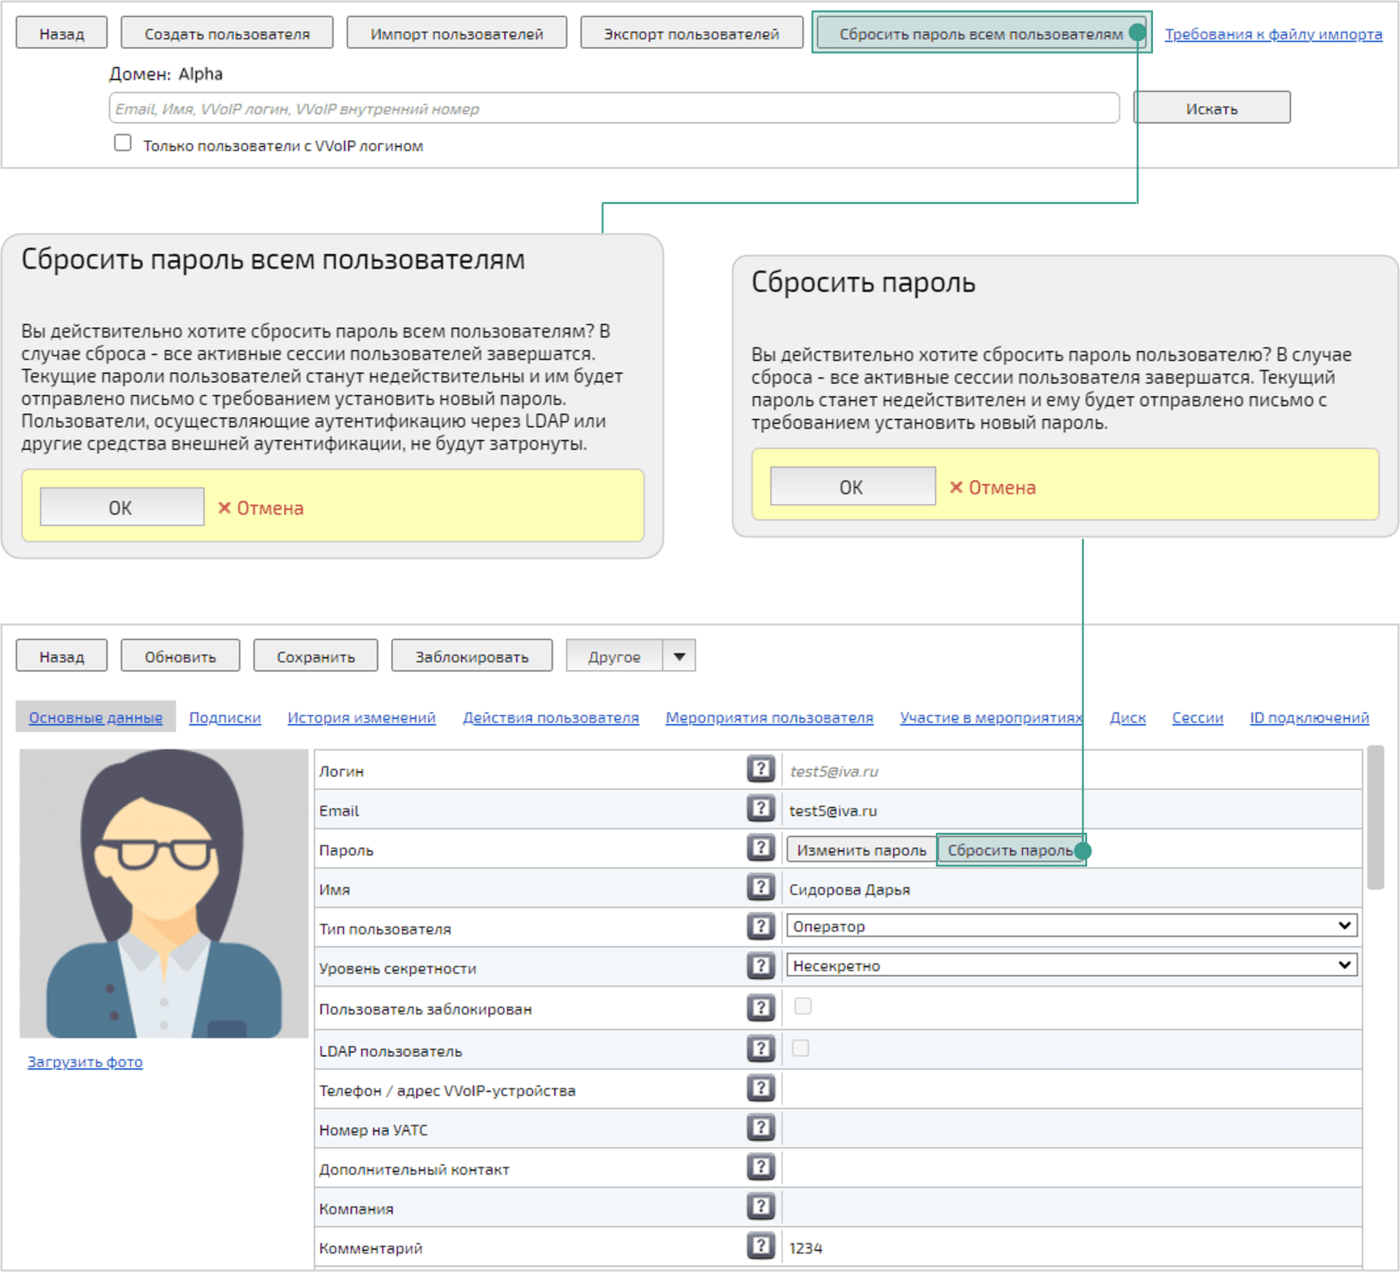
Task: Show help for Уровень секретности
Action: (x=760, y=966)
